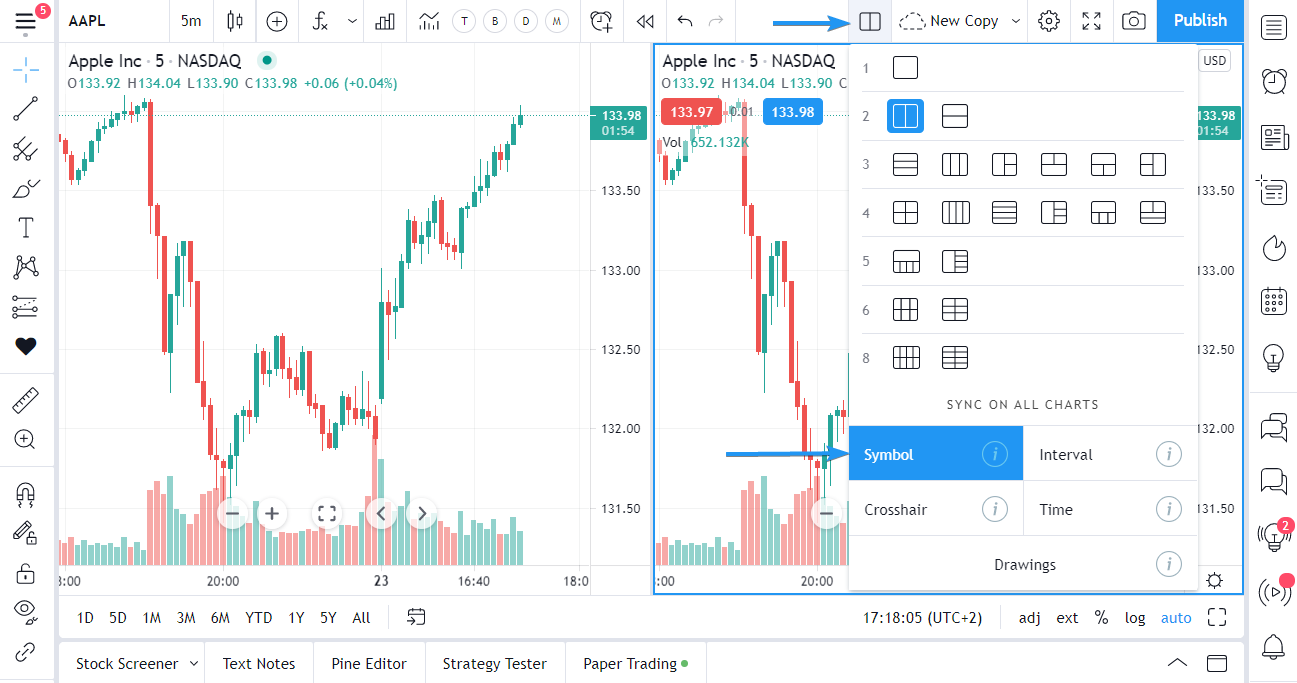Enable Interval sync on all charts
This screenshot has height=683, width=1297.
pyautogui.click(x=1110, y=454)
